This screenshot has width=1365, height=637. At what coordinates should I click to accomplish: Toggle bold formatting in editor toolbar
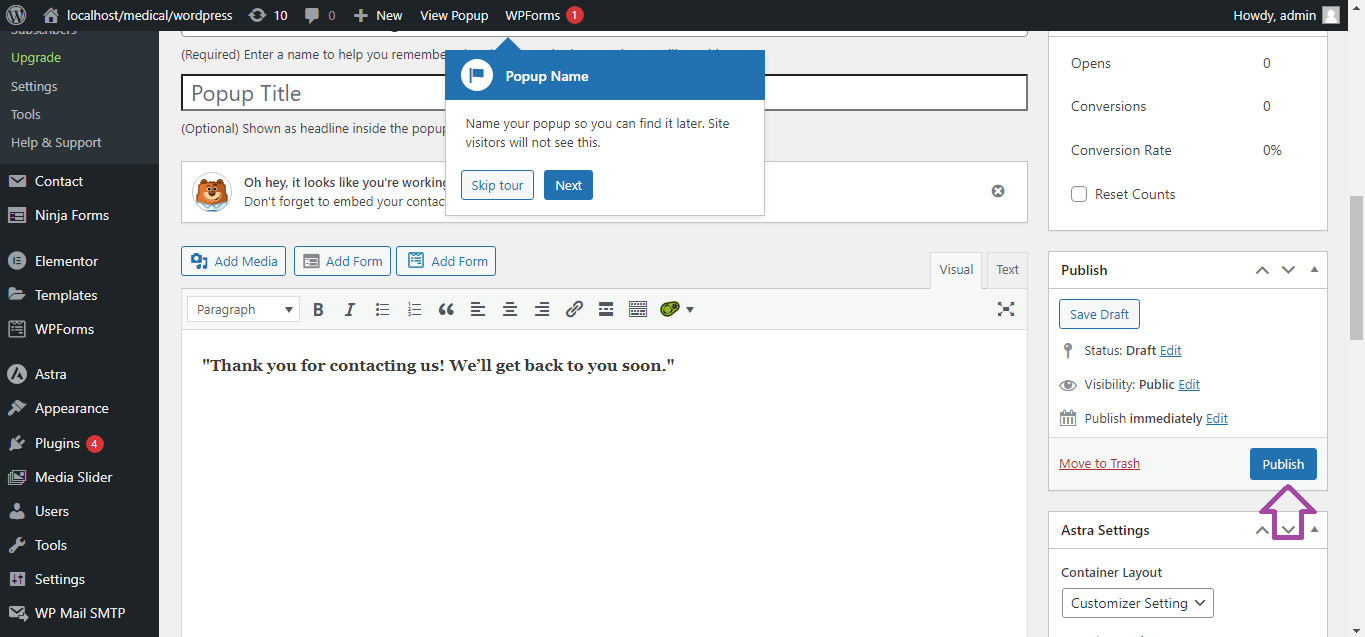coord(318,310)
